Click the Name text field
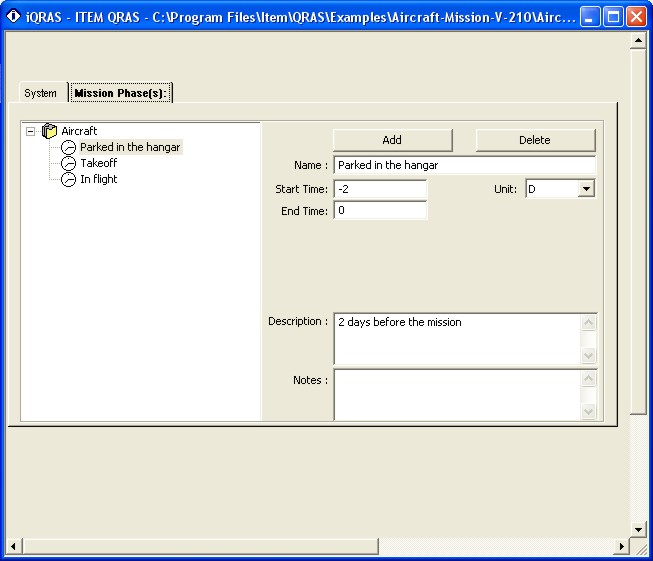The image size is (653, 561). point(463,165)
